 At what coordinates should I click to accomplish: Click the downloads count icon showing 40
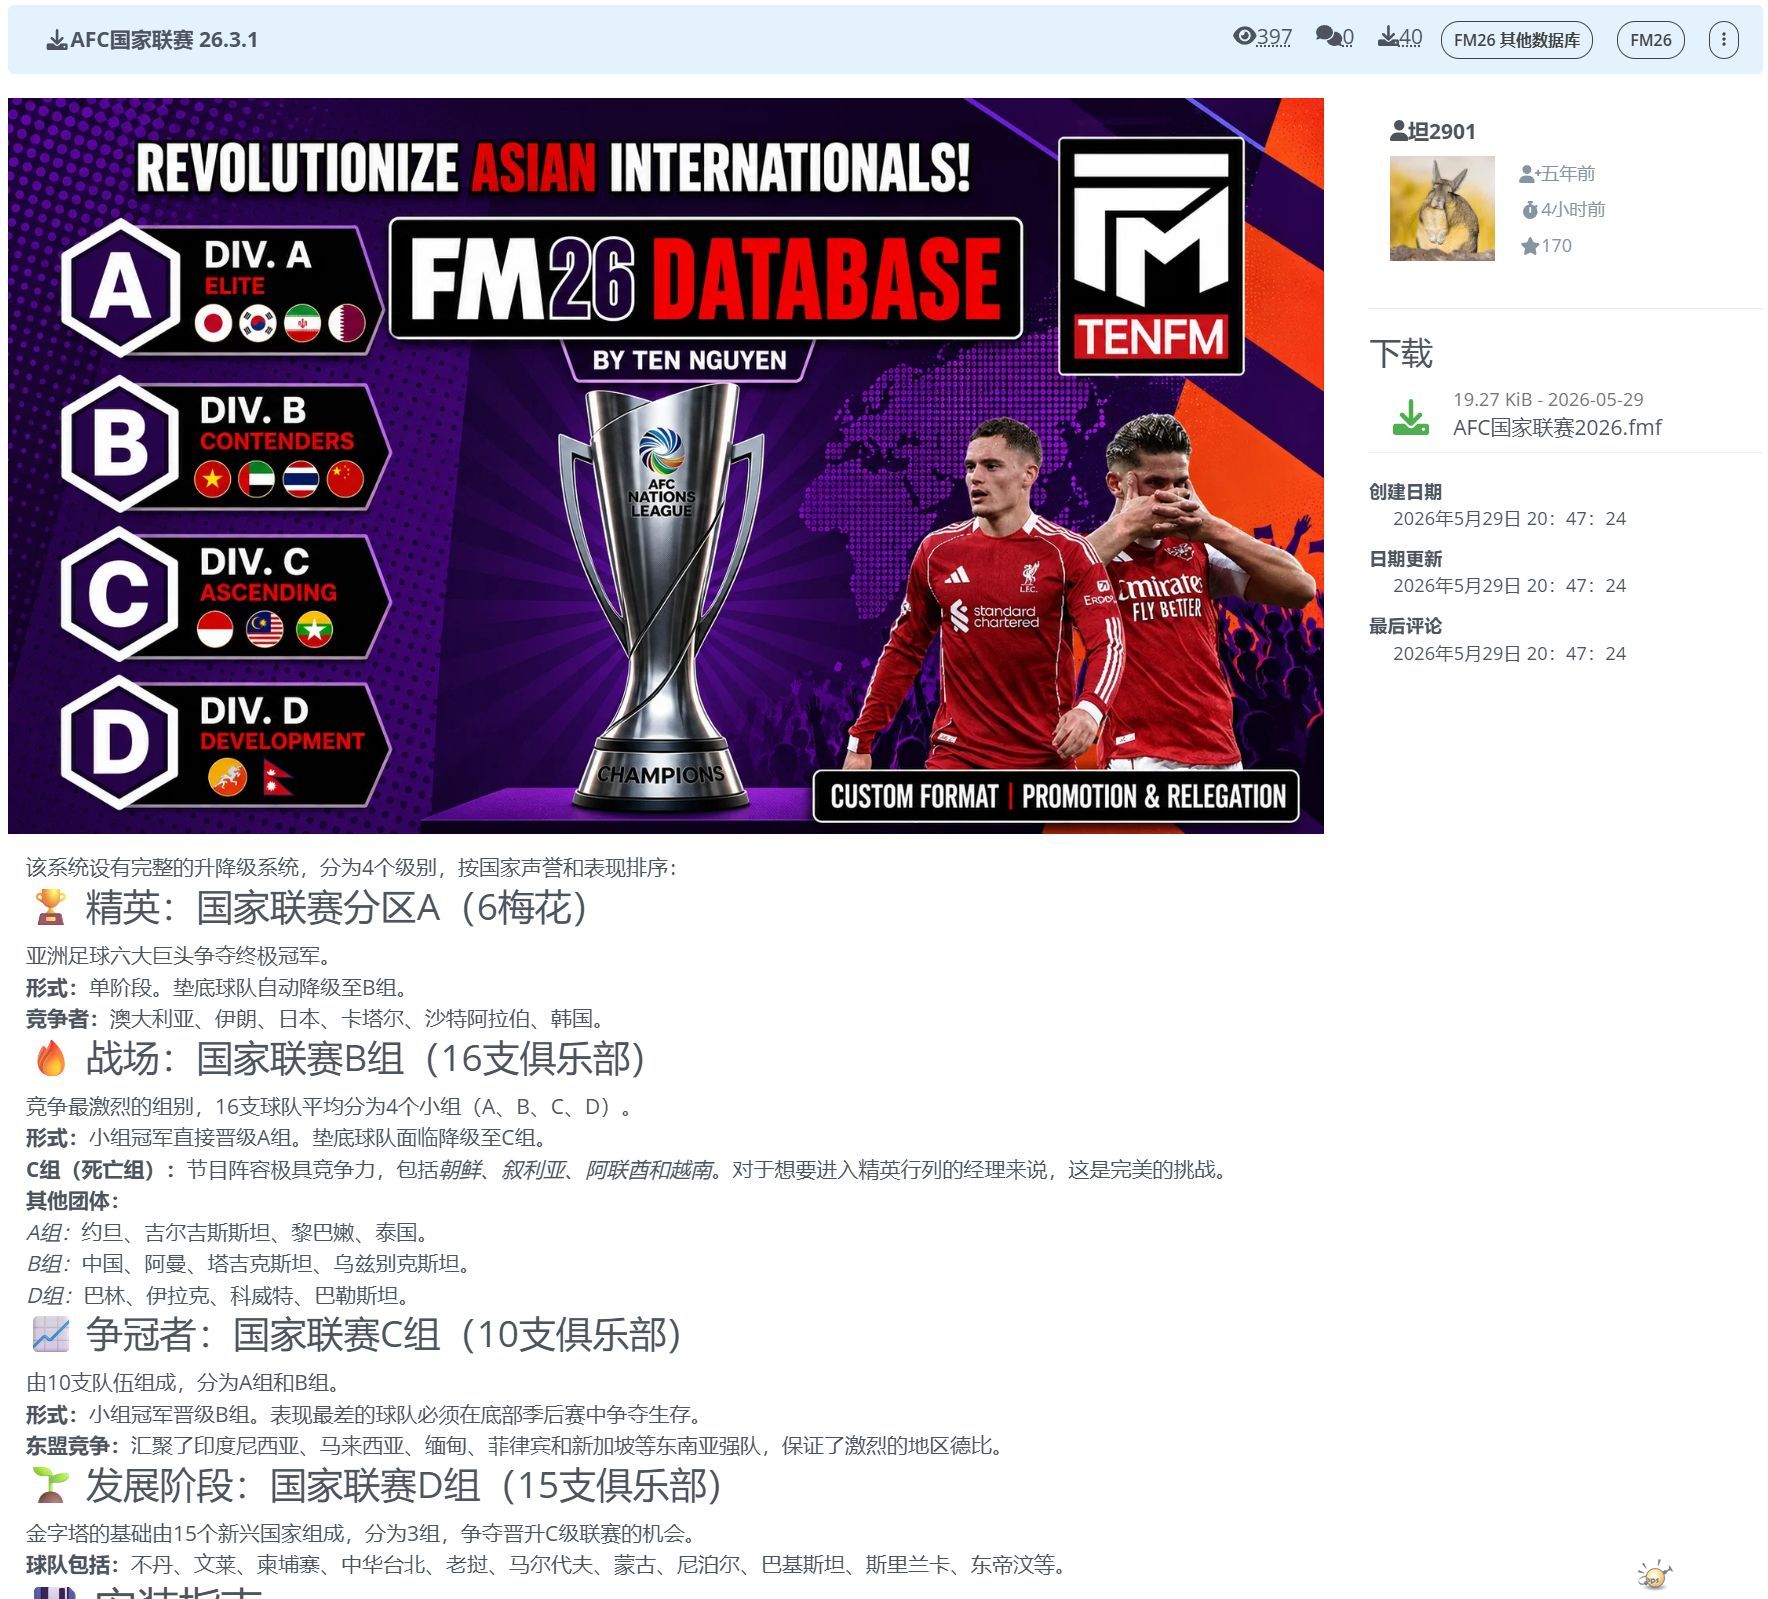click(1388, 37)
